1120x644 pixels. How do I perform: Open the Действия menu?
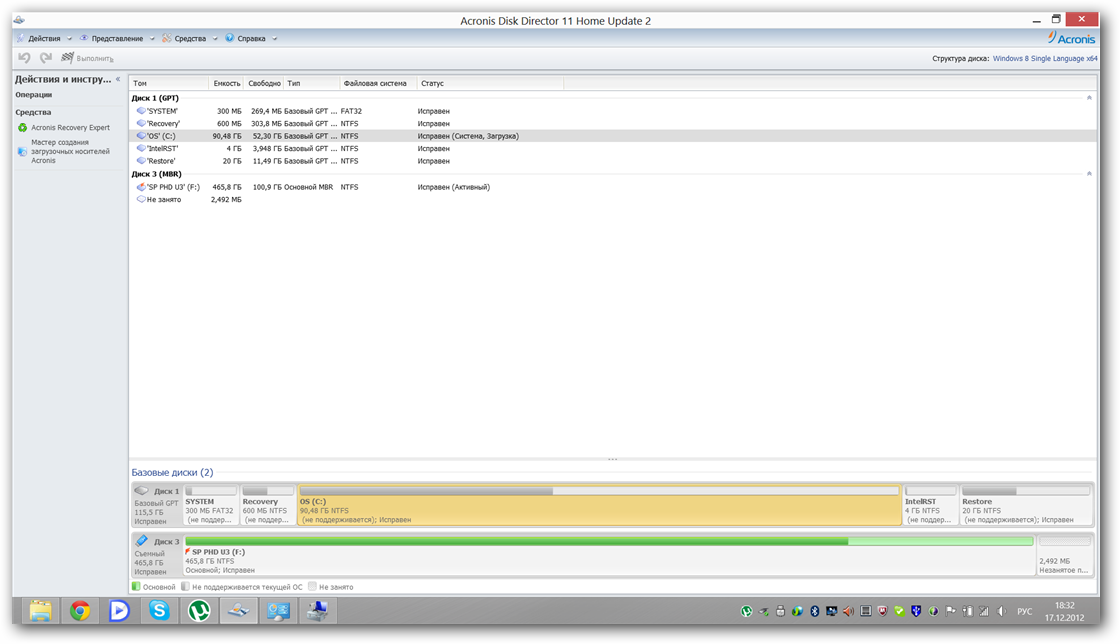click(x=44, y=39)
